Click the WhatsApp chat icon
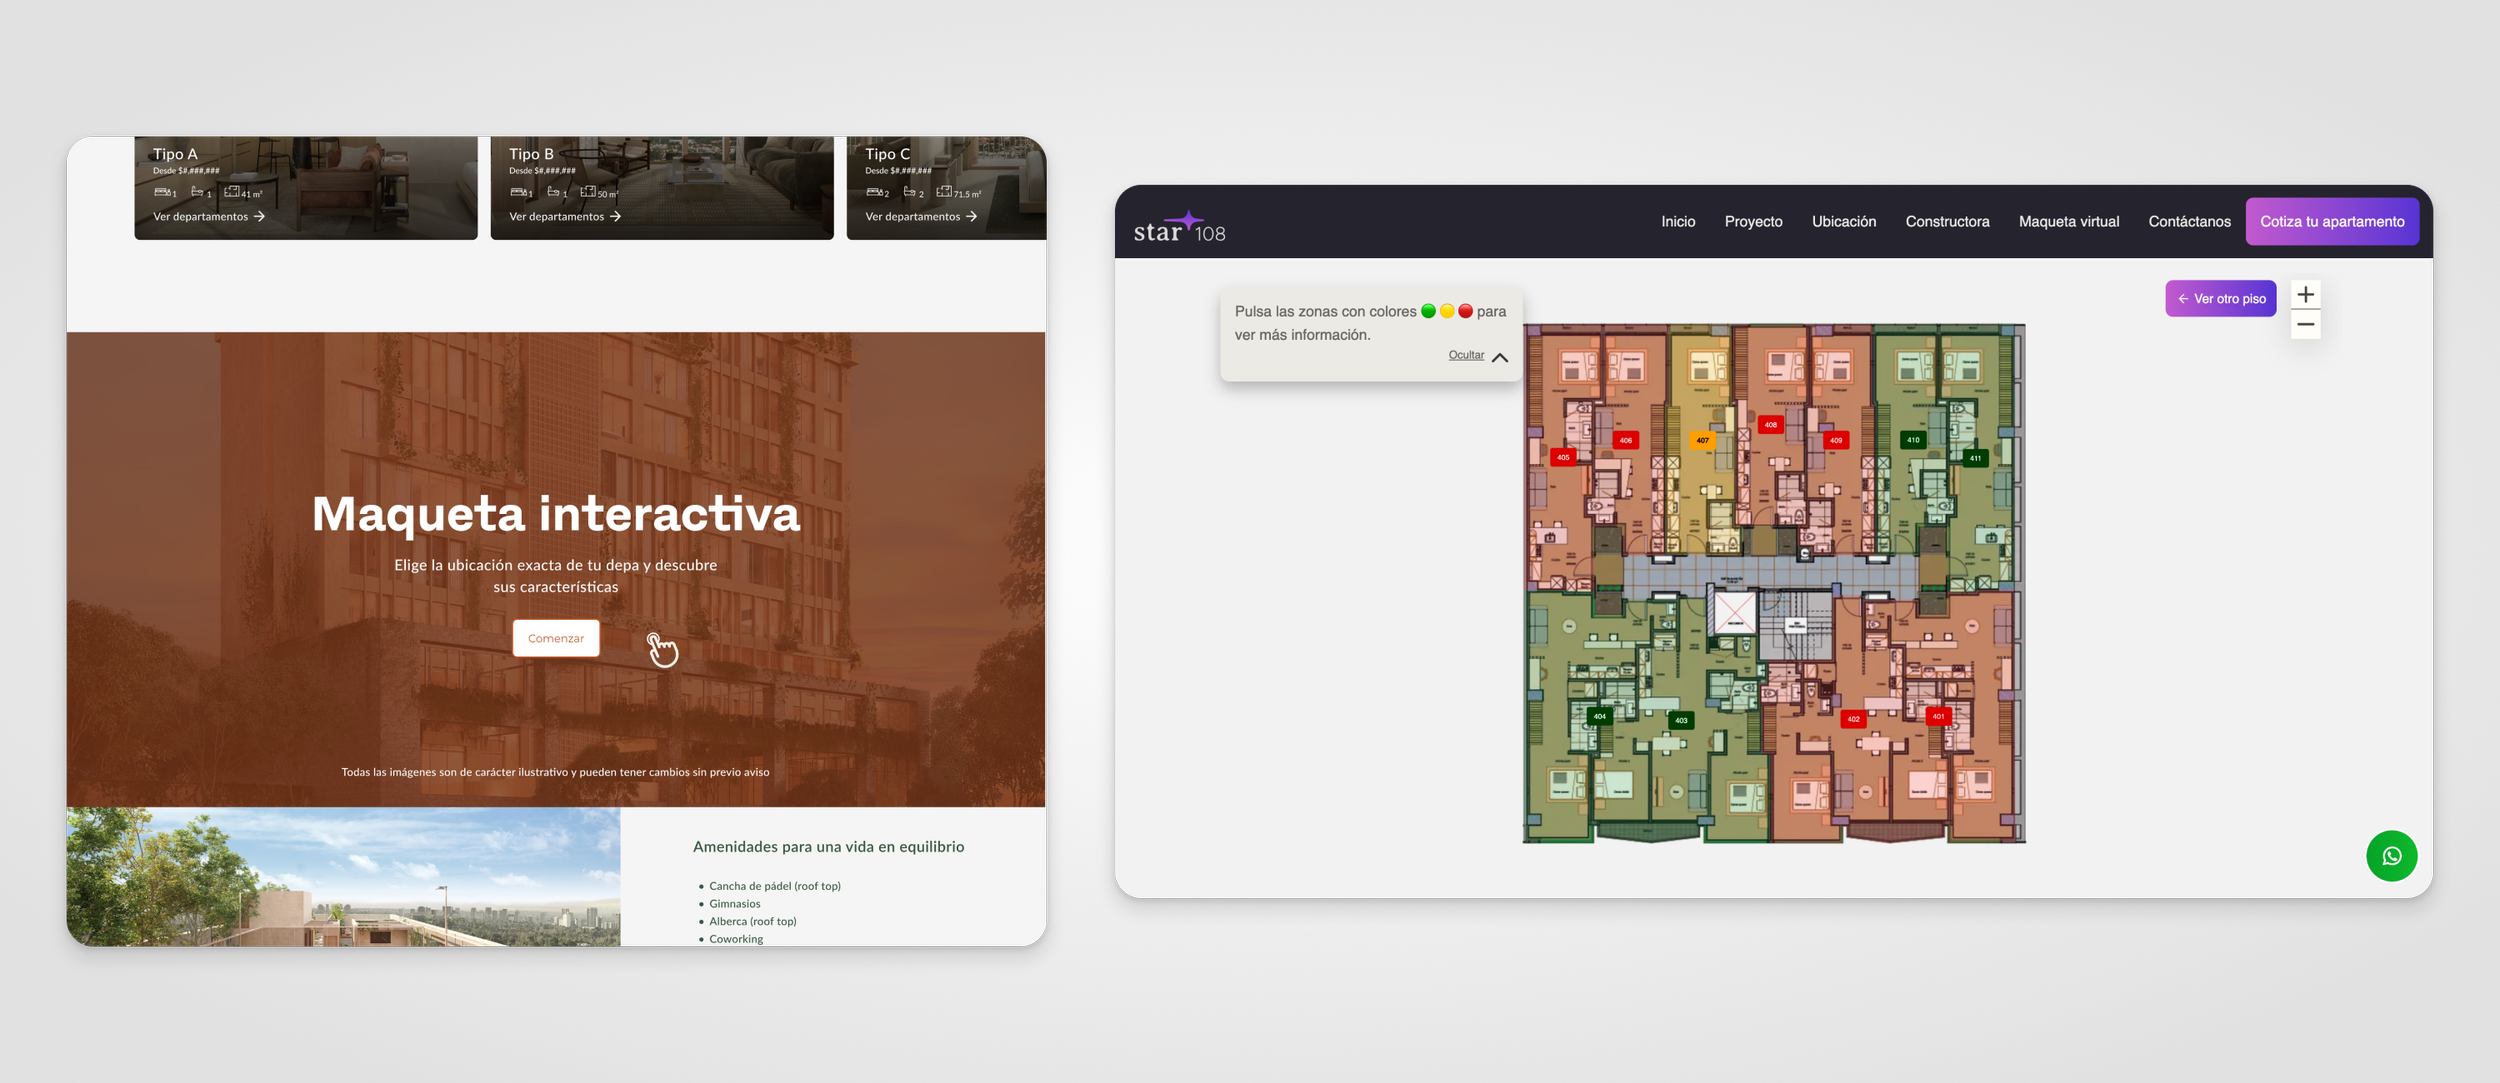Viewport: 2500px width, 1083px height. tap(2391, 856)
